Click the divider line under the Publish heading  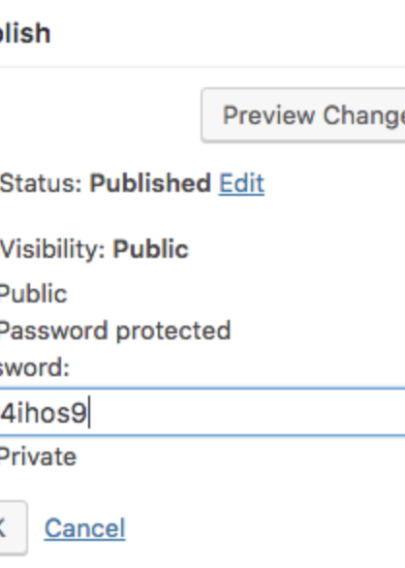click(202, 67)
